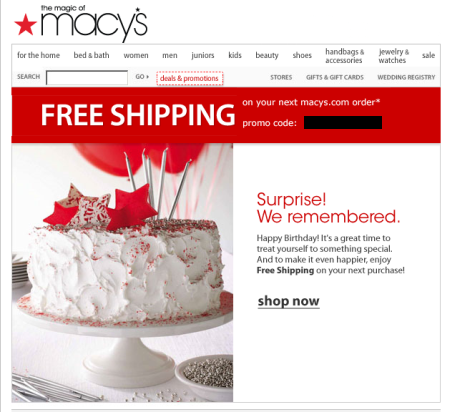Click the Macy's red star logo
450x412 pixels.
(x=25, y=24)
